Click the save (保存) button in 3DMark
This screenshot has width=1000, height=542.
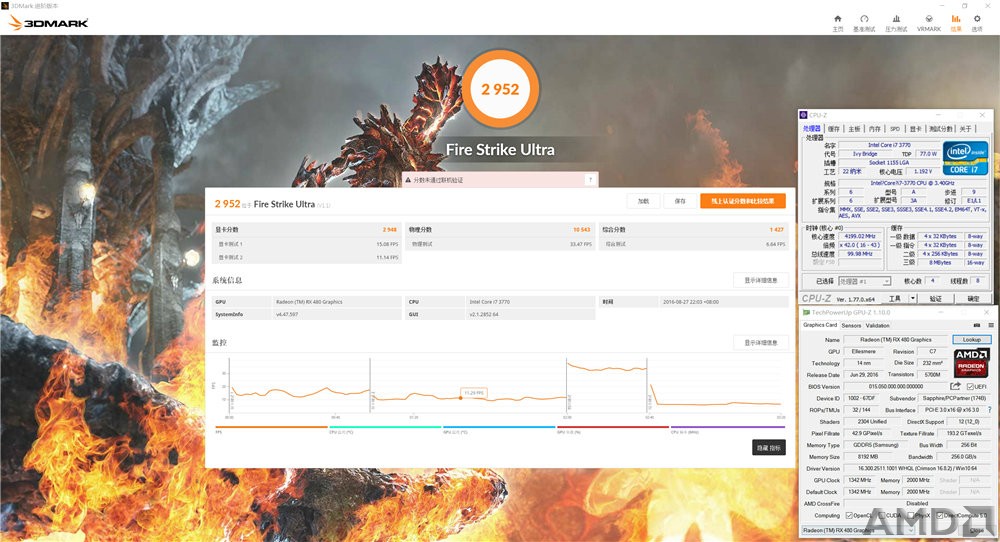click(x=680, y=201)
